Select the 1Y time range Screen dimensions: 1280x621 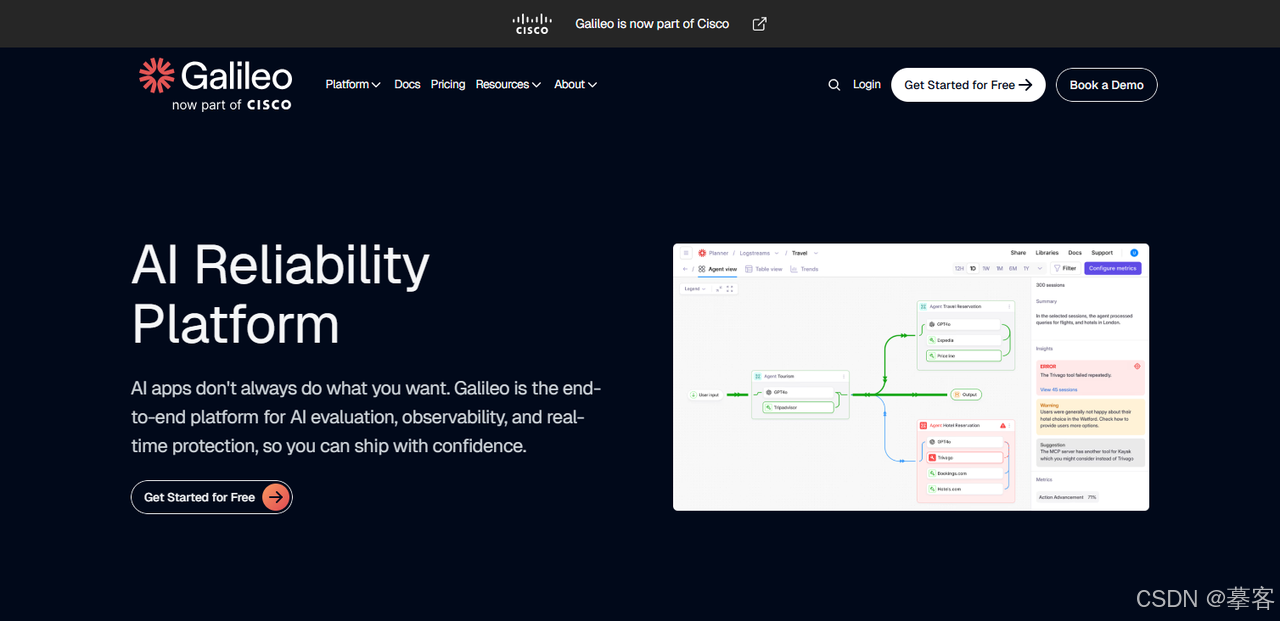tap(1026, 268)
